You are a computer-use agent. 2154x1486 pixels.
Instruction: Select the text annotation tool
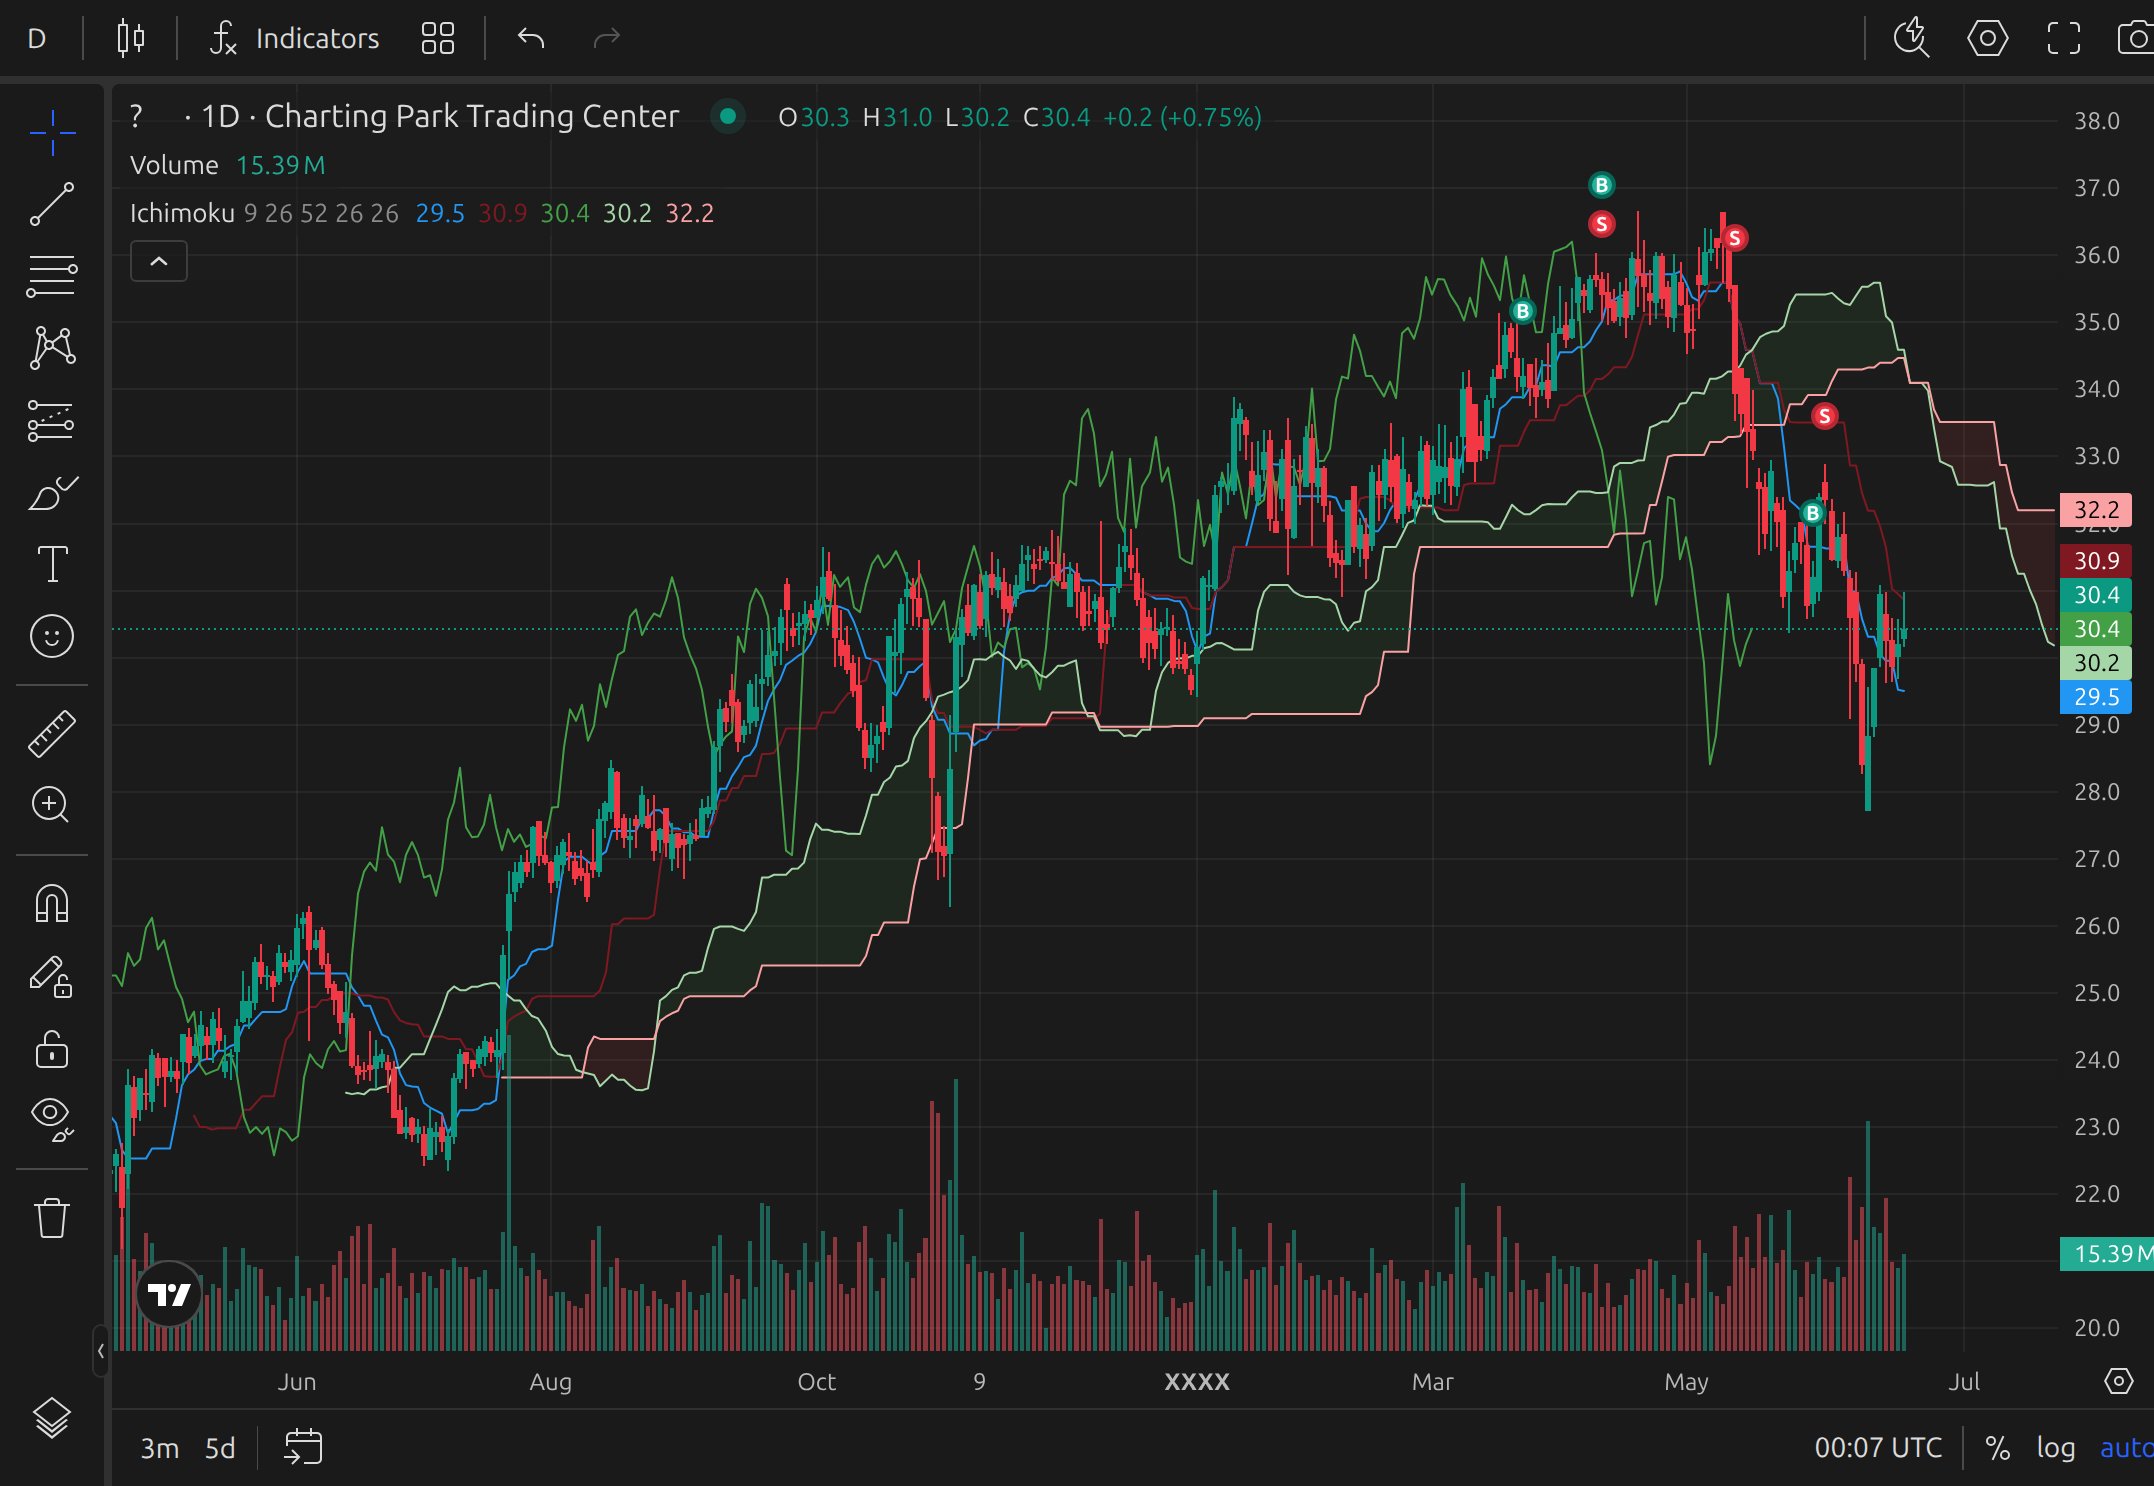coord(51,564)
